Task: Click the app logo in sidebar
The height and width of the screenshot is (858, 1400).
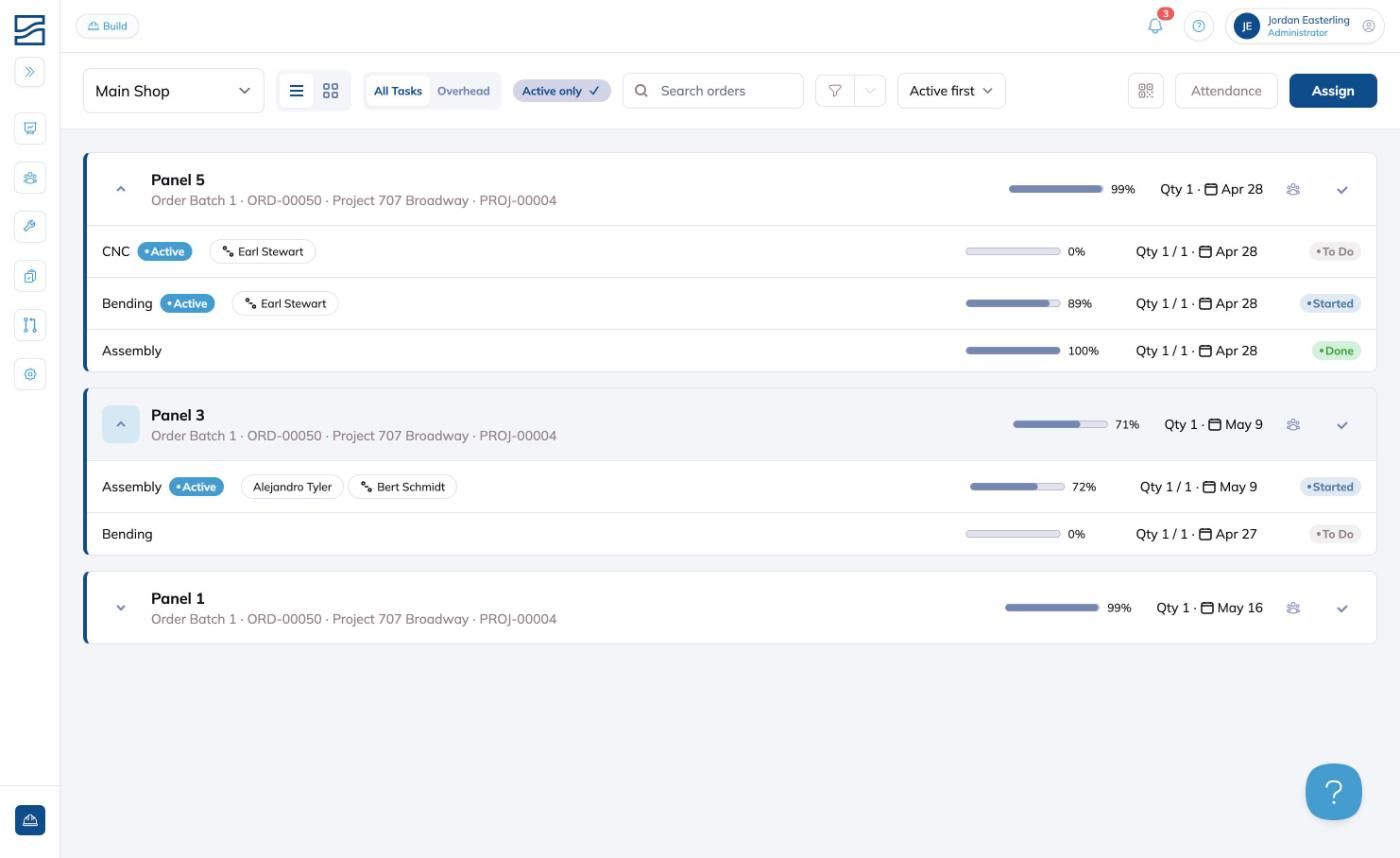Action: pyautogui.click(x=30, y=30)
